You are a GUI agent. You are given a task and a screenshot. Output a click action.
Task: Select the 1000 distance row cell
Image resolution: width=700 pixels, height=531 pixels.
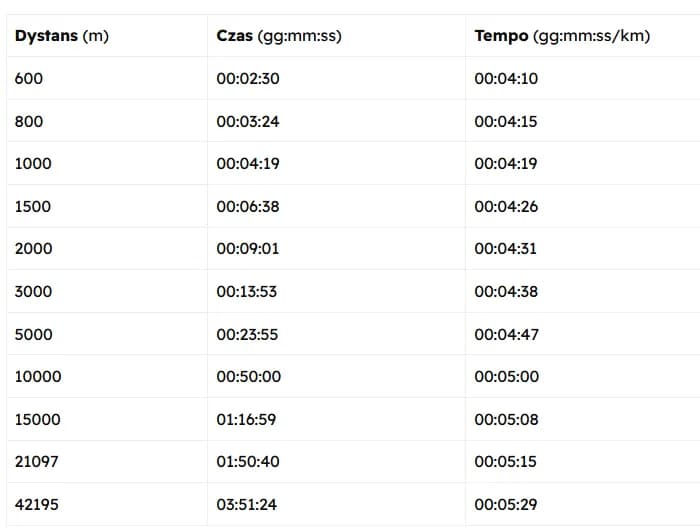pyautogui.click(x=33, y=163)
